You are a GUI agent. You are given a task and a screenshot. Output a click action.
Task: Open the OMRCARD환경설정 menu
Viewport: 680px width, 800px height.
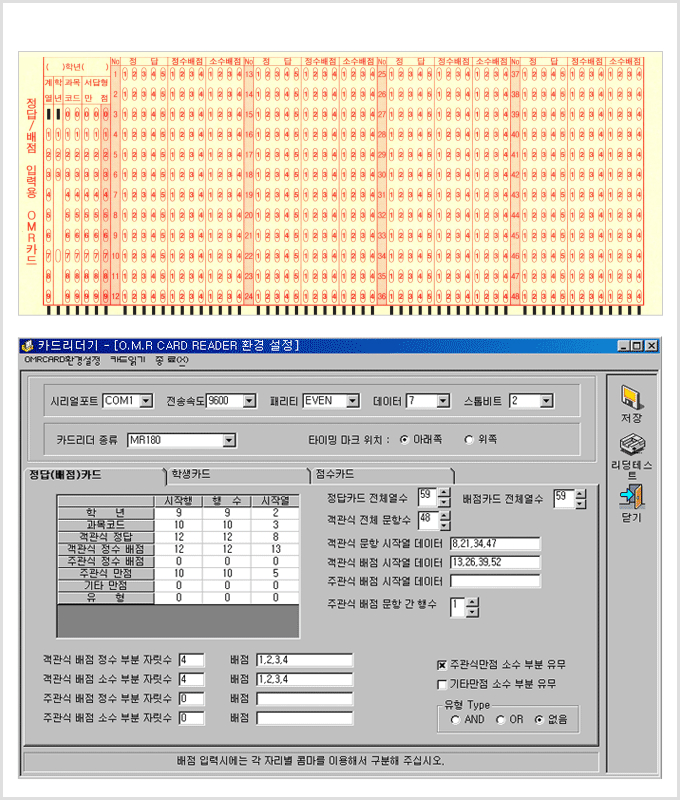click(x=62, y=360)
